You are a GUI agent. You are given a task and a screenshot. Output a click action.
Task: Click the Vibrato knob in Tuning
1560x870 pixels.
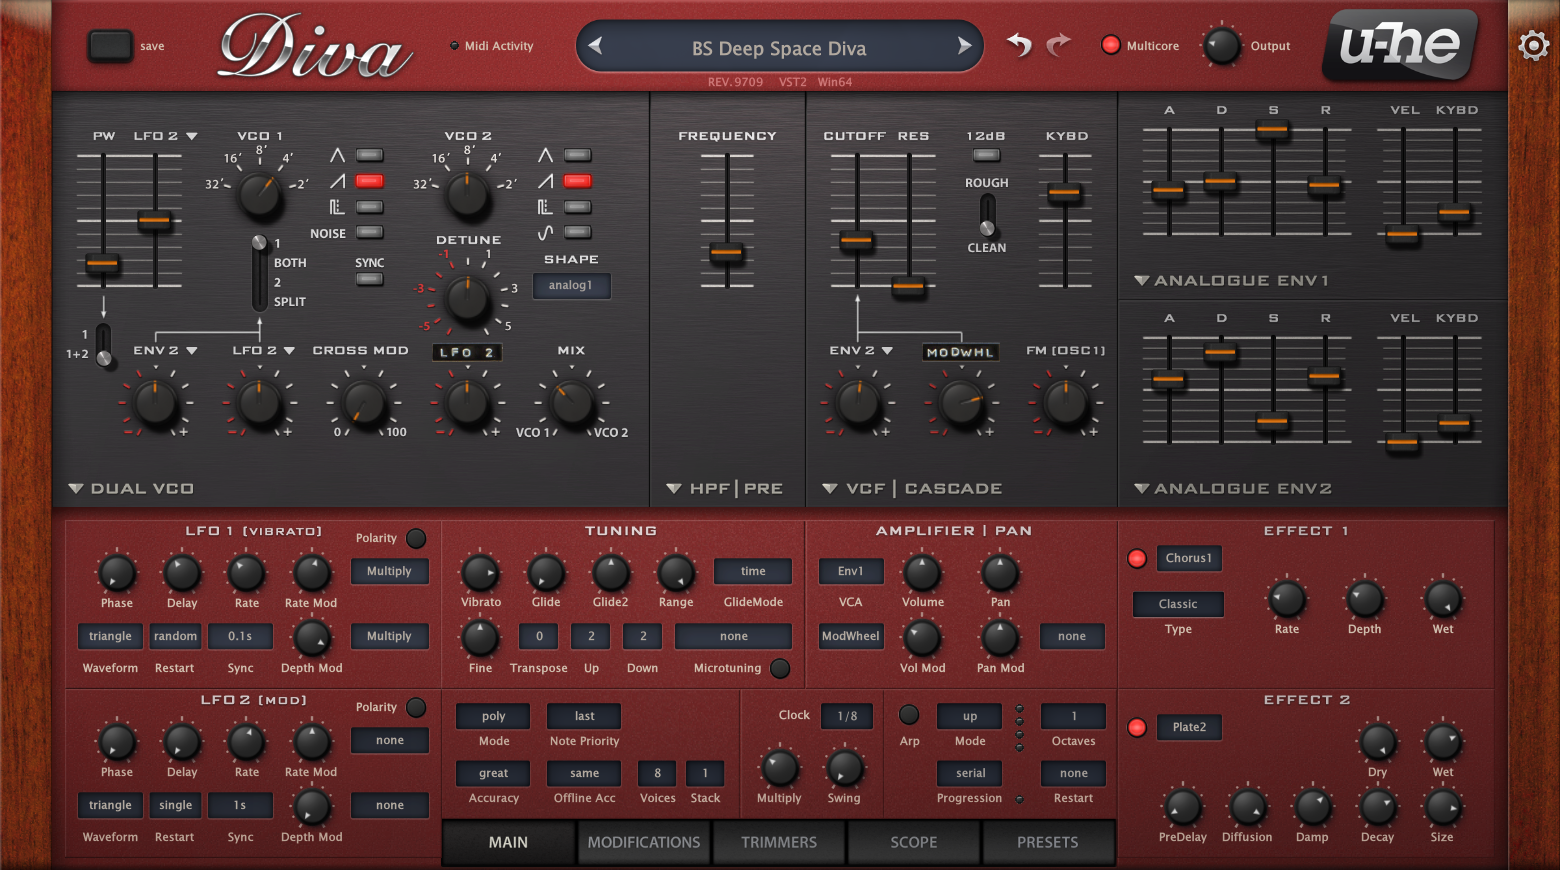pos(480,573)
